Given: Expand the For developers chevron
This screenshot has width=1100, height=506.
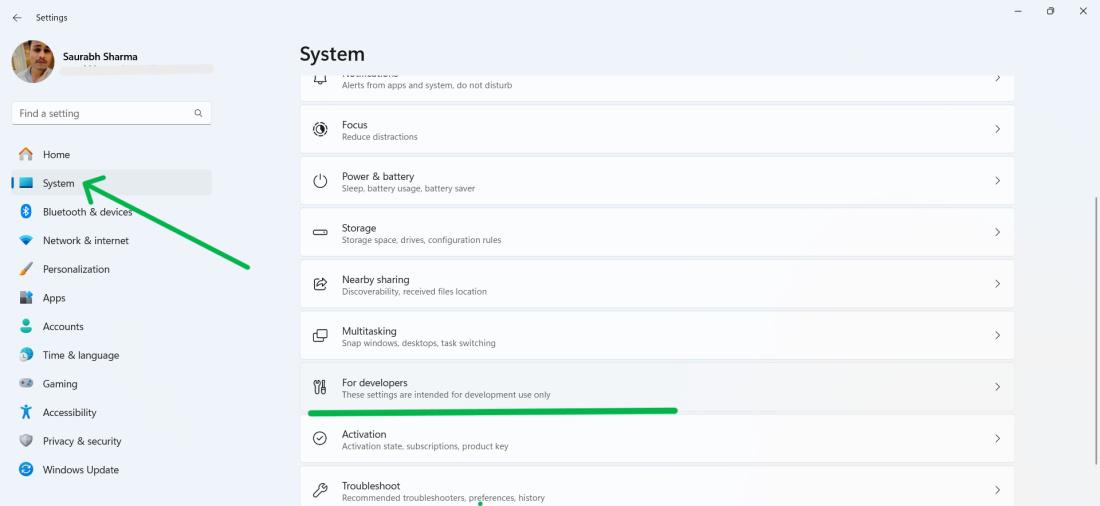Looking at the screenshot, I should click(x=997, y=387).
